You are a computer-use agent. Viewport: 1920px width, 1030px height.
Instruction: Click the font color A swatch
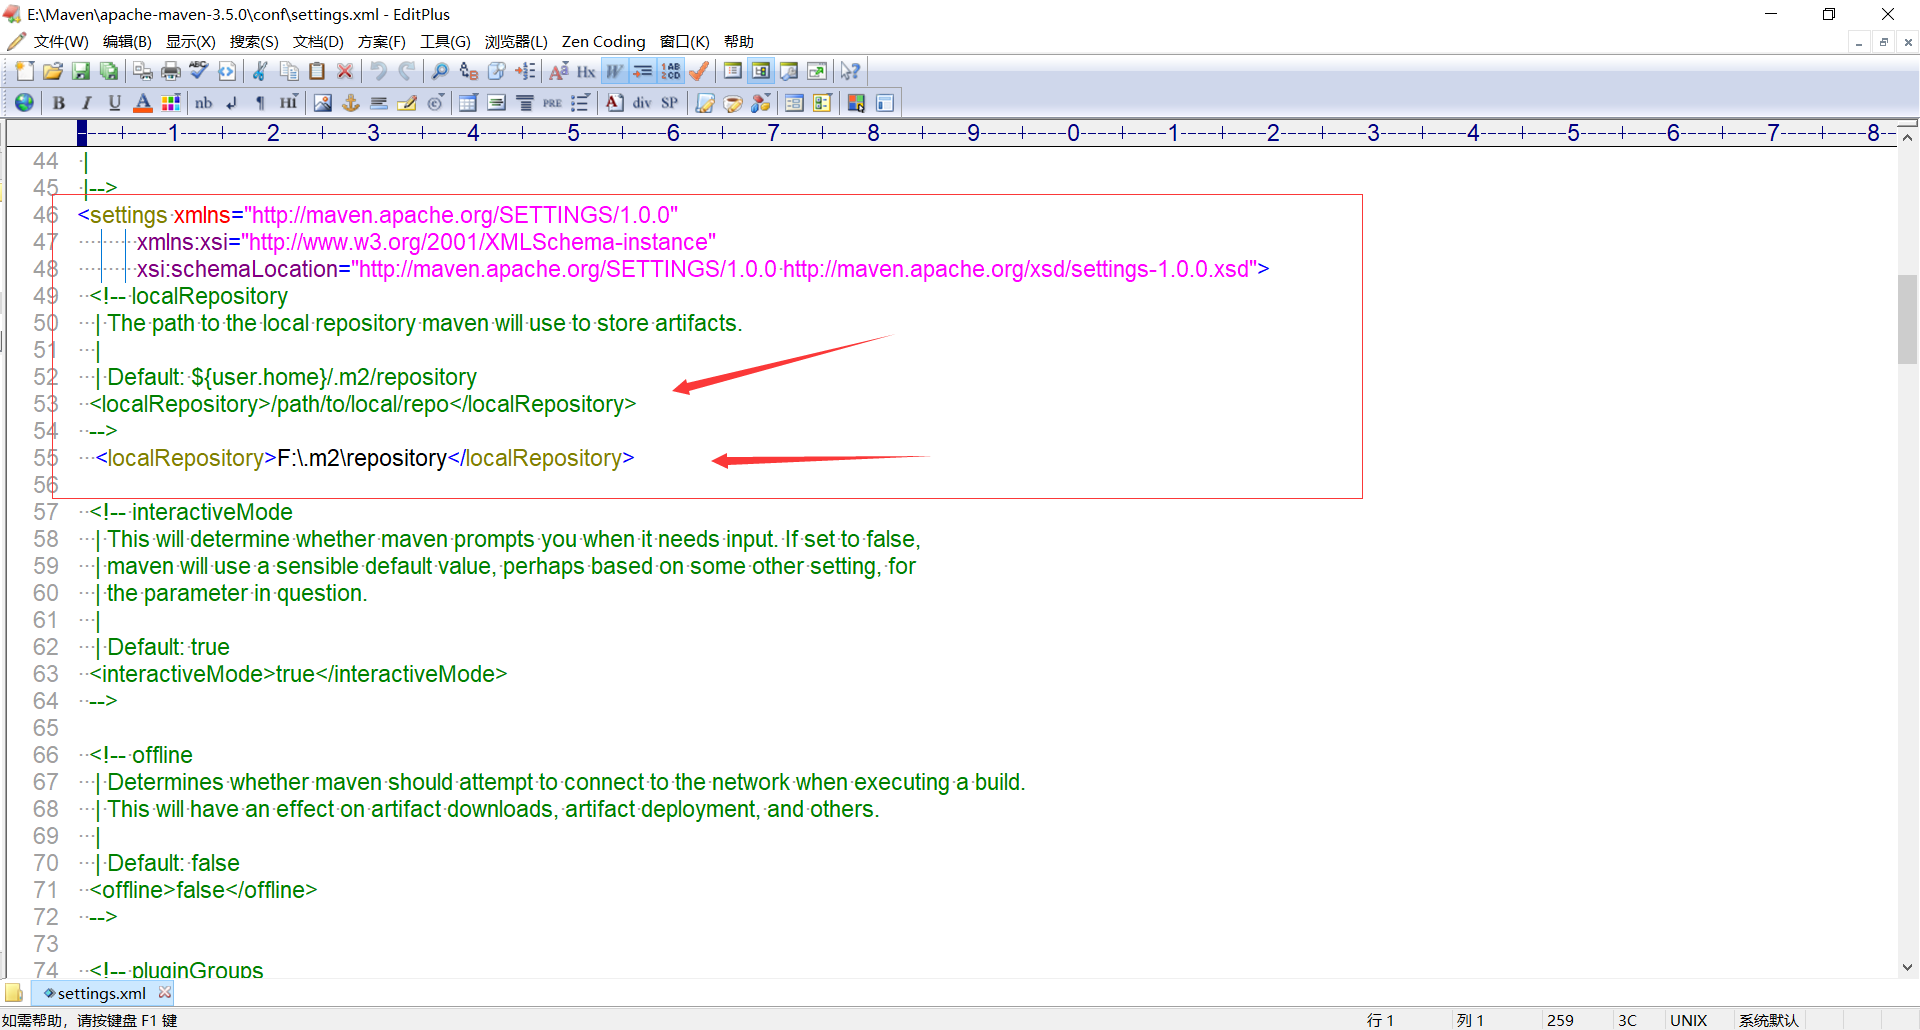(143, 102)
